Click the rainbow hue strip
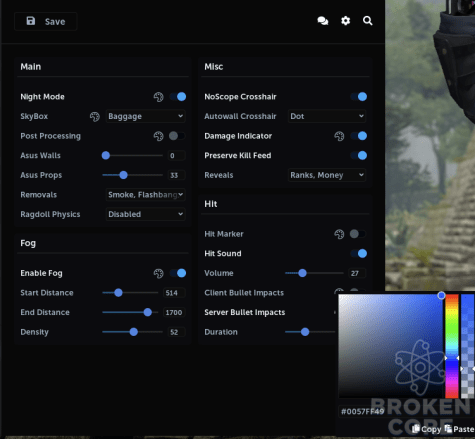Viewport: 475px width, 439px height. (452, 346)
